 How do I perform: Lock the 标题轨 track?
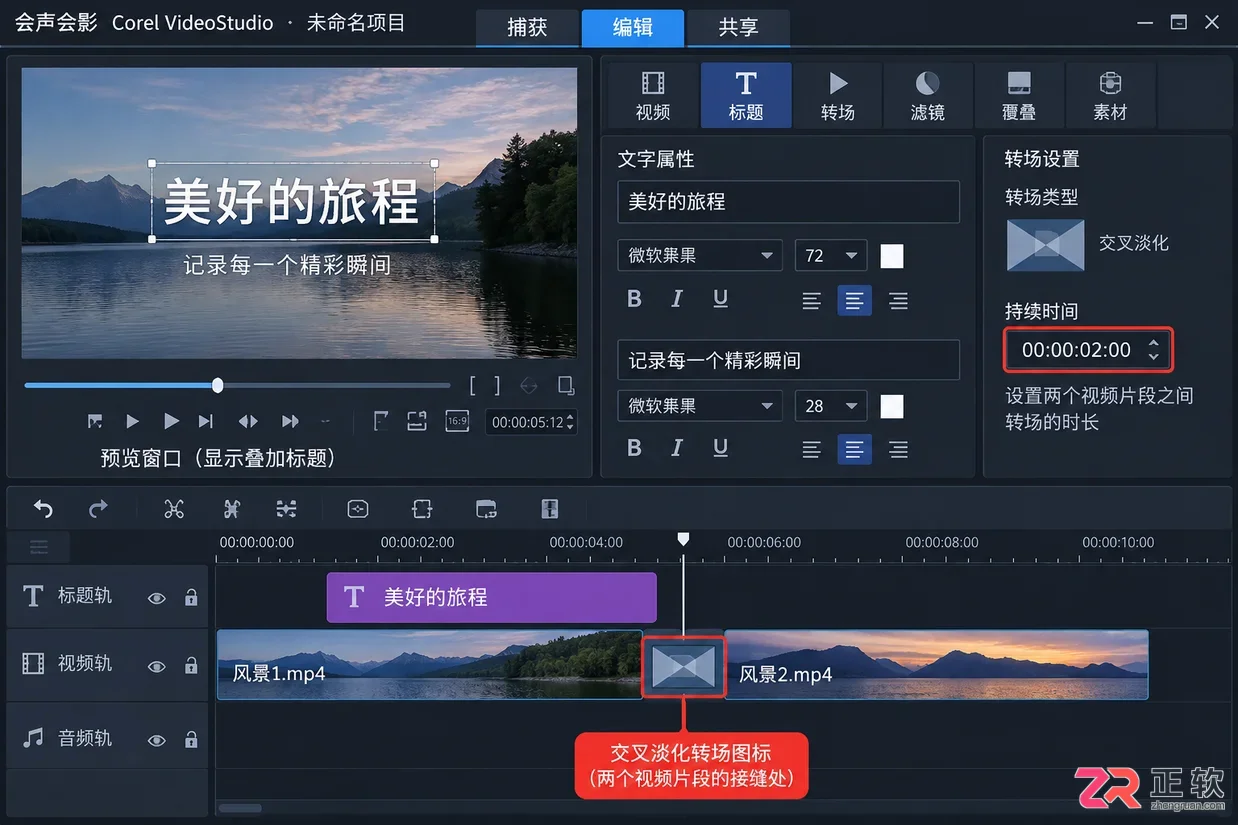coord(191,597)
